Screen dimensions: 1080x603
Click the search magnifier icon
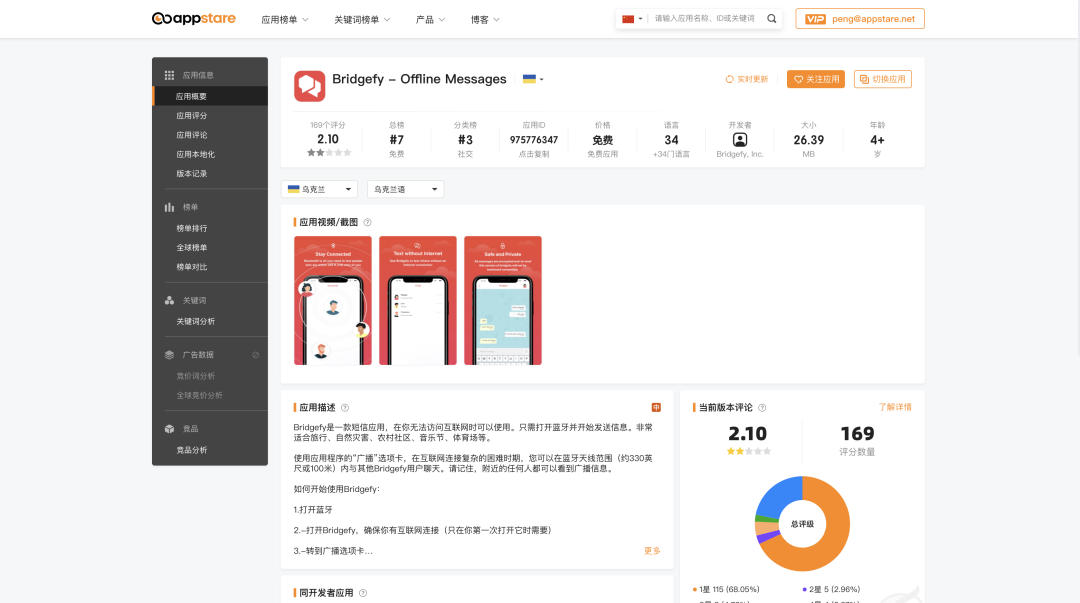pyautogui.click(x=771, y=18)
